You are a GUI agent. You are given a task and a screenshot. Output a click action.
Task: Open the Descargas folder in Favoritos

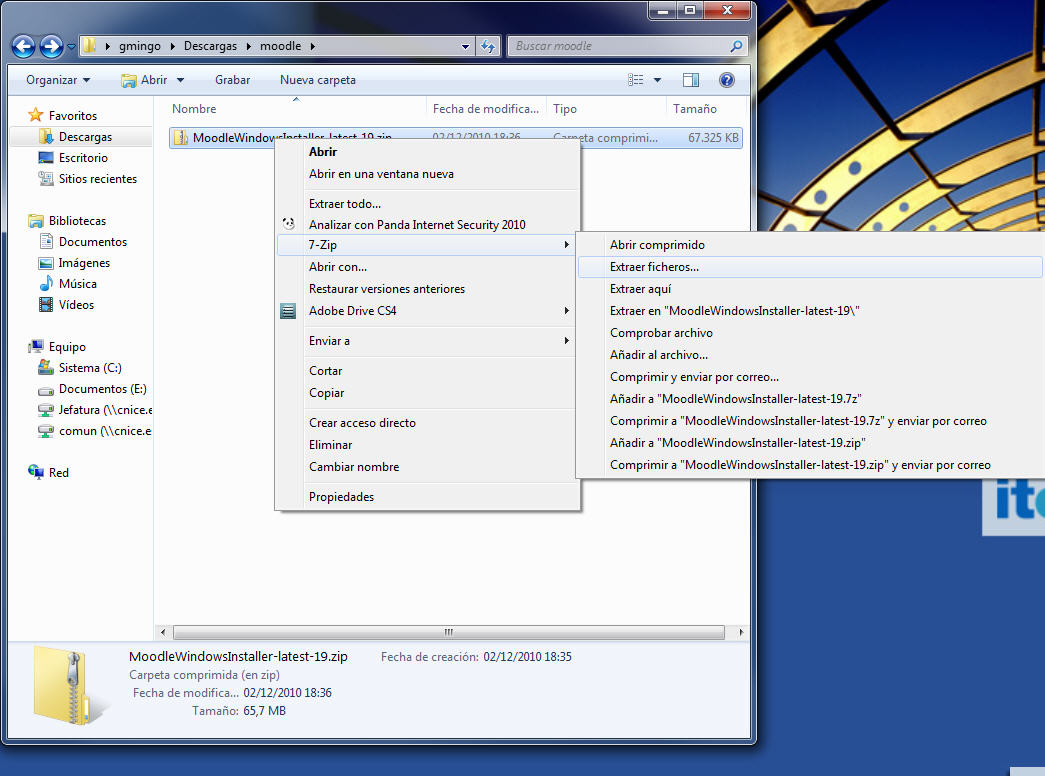tap(84, 137)
